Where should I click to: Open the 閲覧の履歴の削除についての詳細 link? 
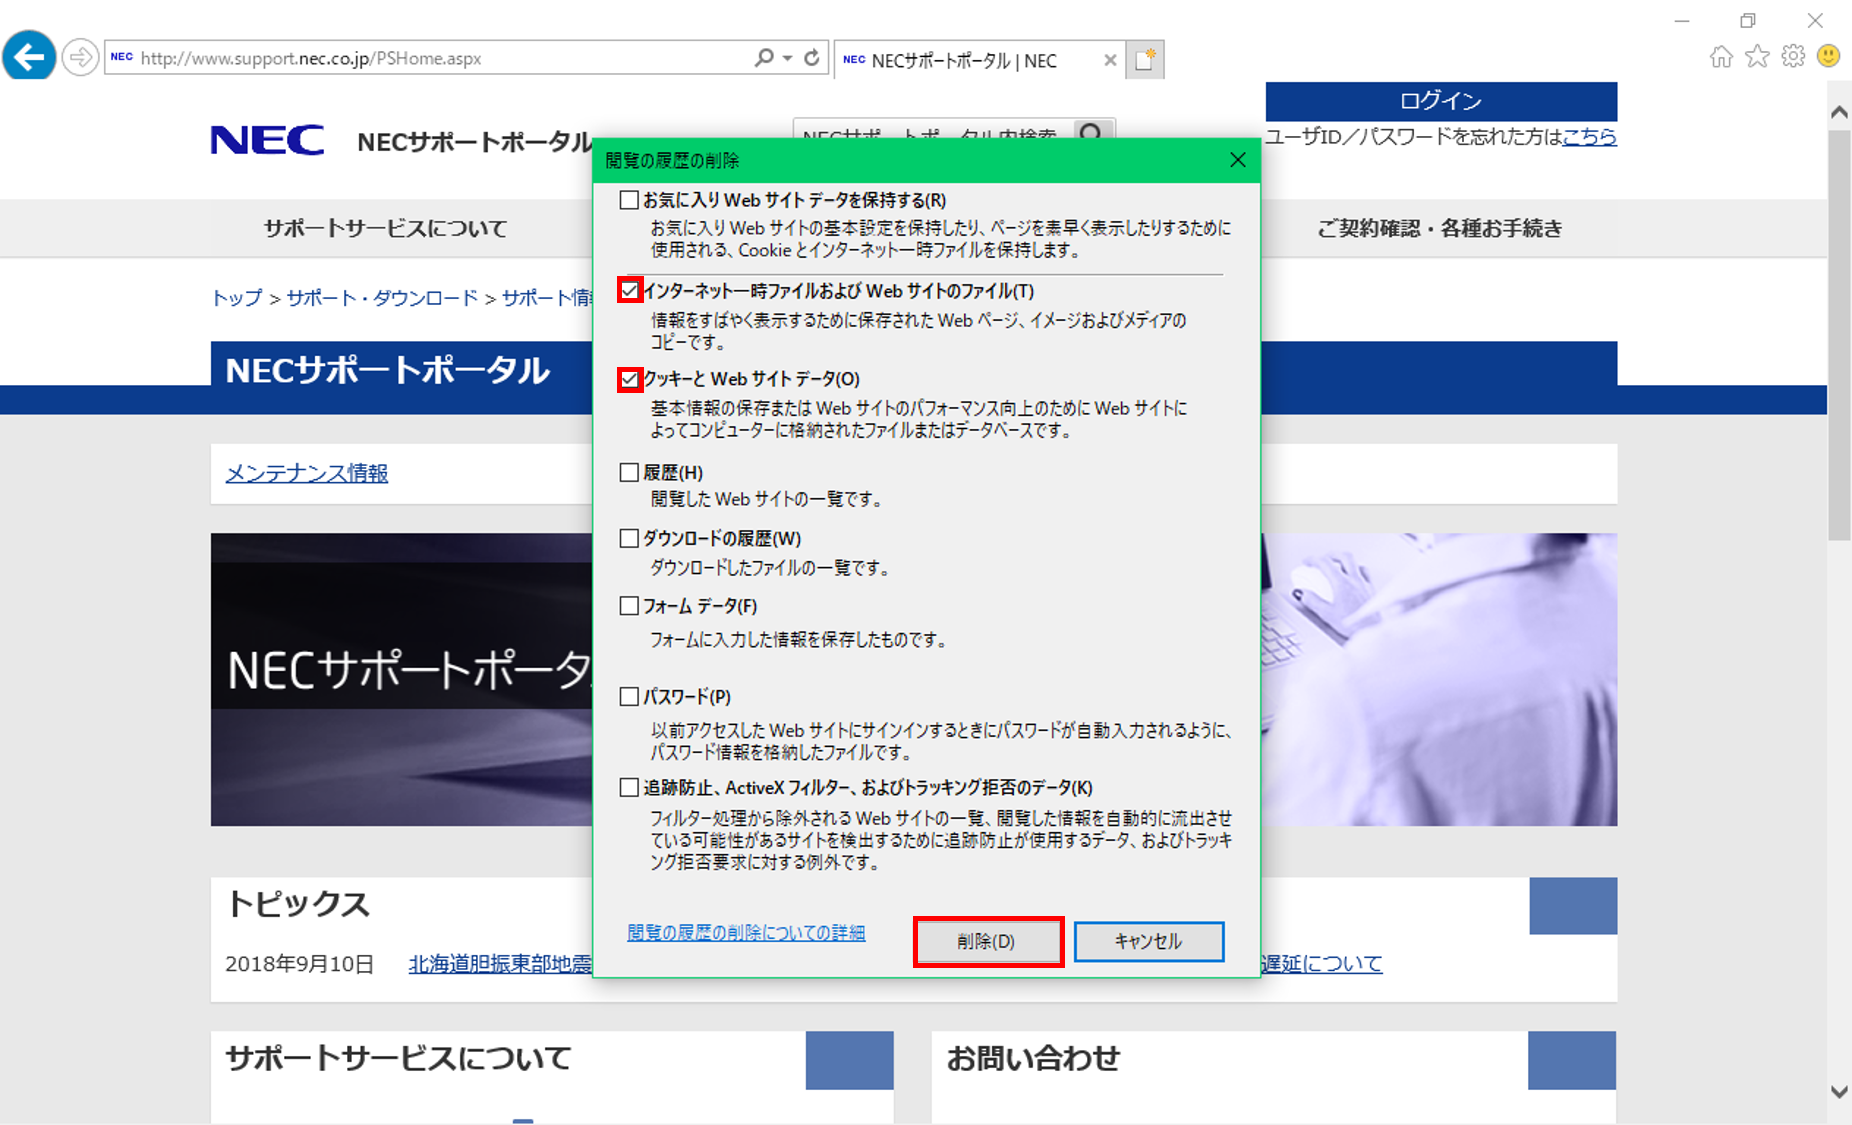tap(746, 933)
